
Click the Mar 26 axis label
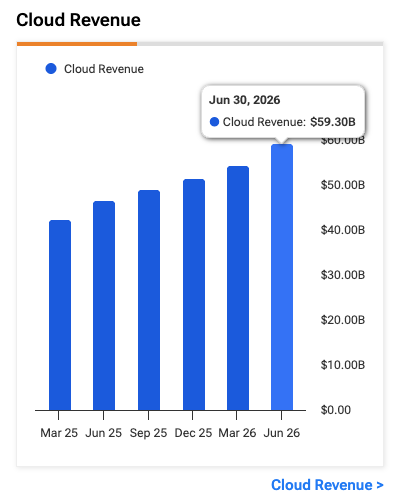(x=237, y=433)
